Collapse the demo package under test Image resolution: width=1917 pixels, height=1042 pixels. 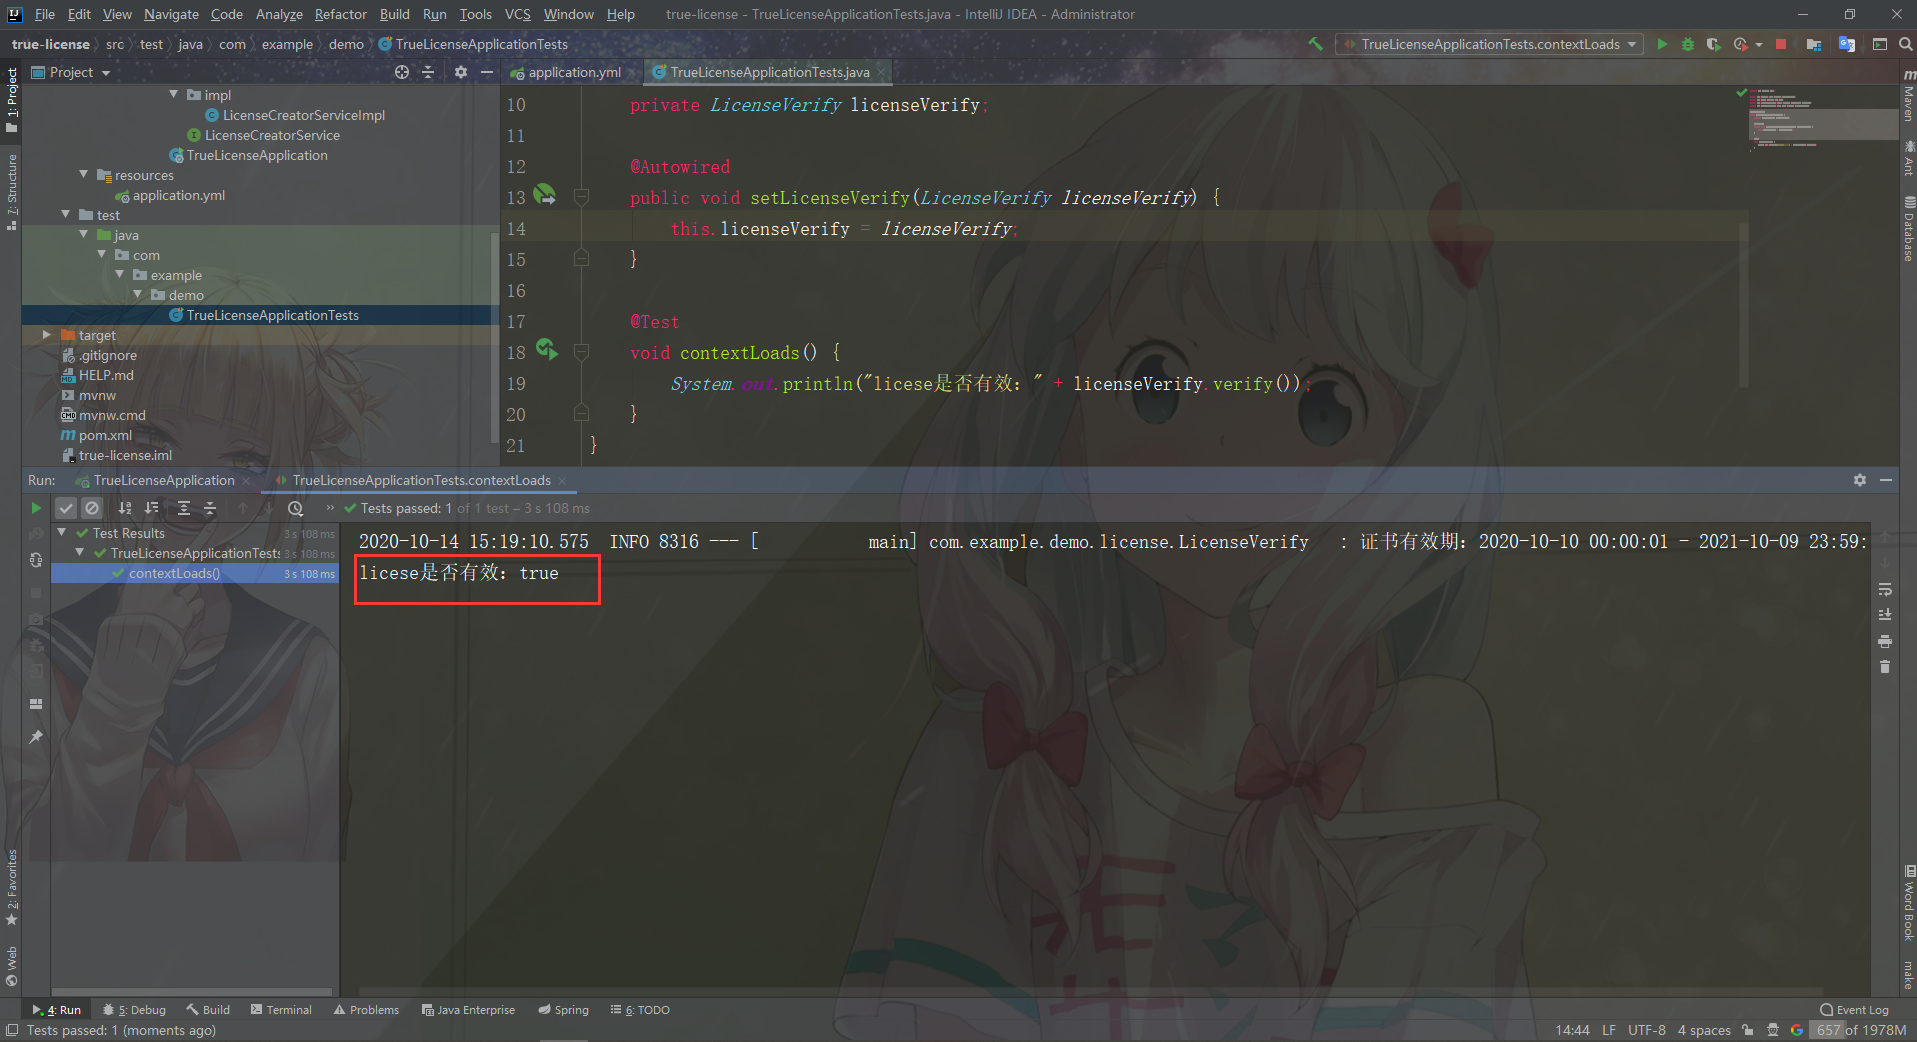coord(138,294)
